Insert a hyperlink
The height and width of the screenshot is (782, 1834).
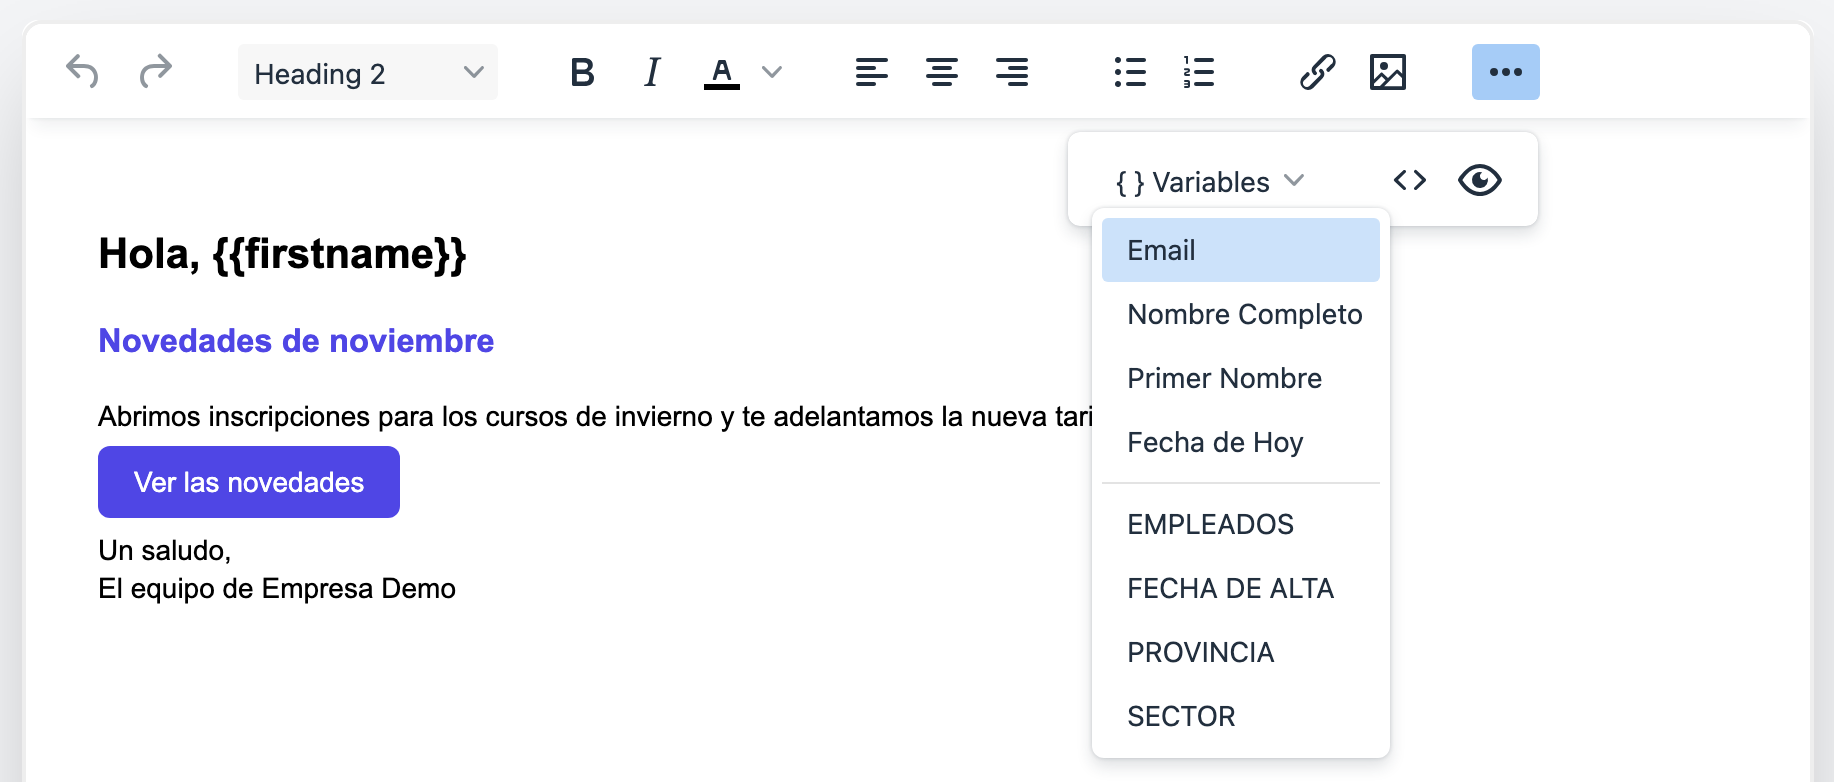(x=1318, y=72)
